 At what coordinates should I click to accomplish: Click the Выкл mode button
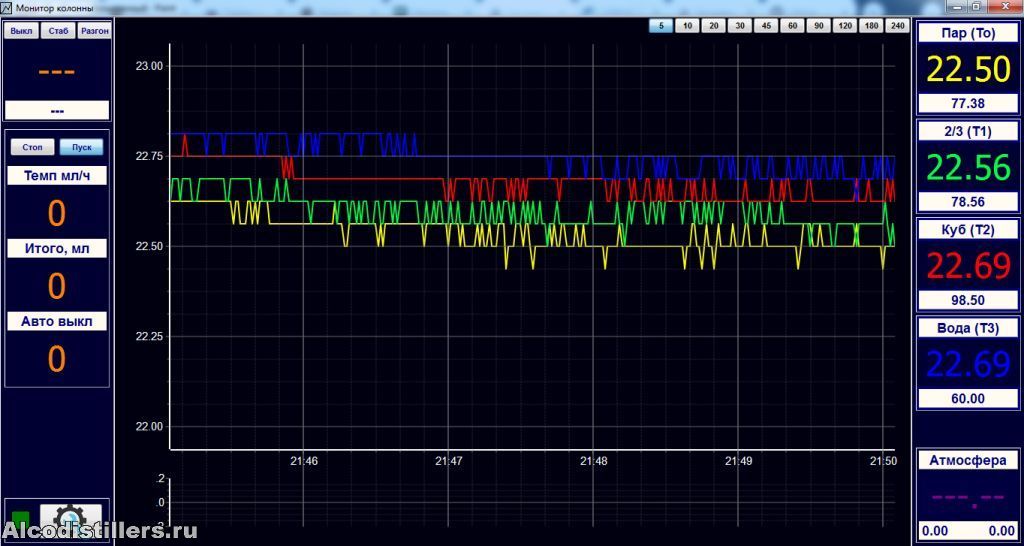pos(21,31)
